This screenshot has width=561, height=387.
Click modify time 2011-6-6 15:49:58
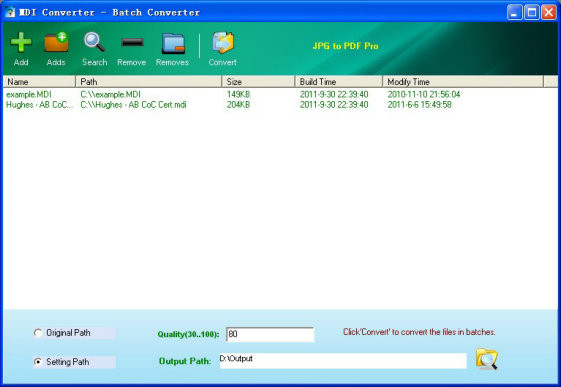(x=419, y=105)
